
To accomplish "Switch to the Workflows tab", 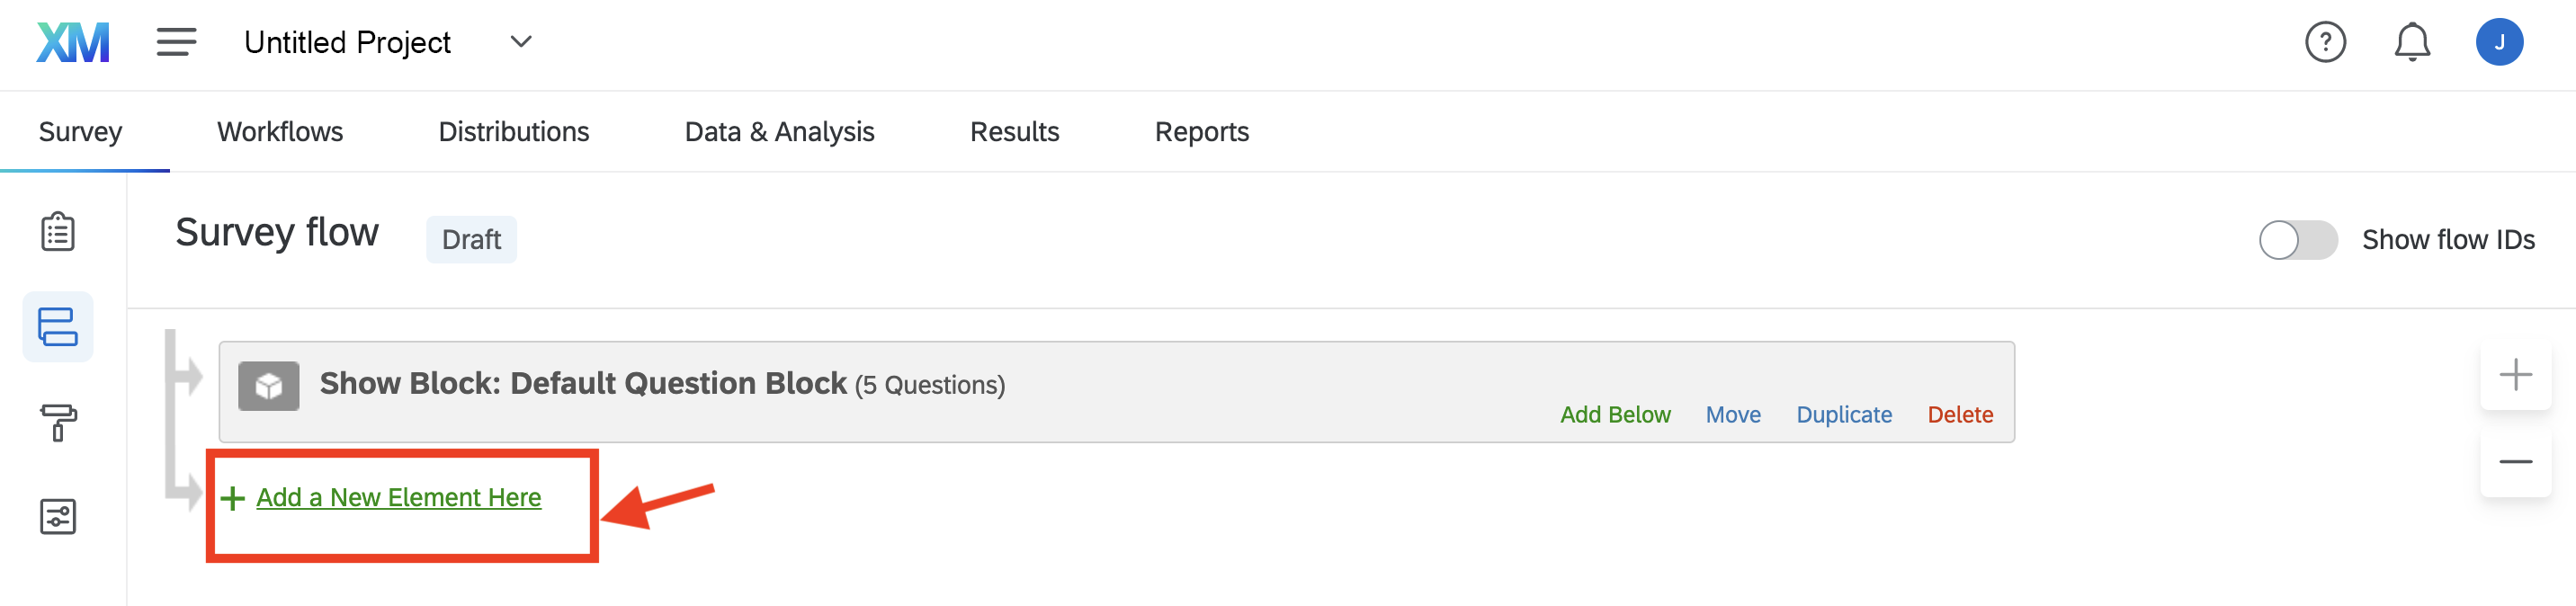I will click(280, 132).
